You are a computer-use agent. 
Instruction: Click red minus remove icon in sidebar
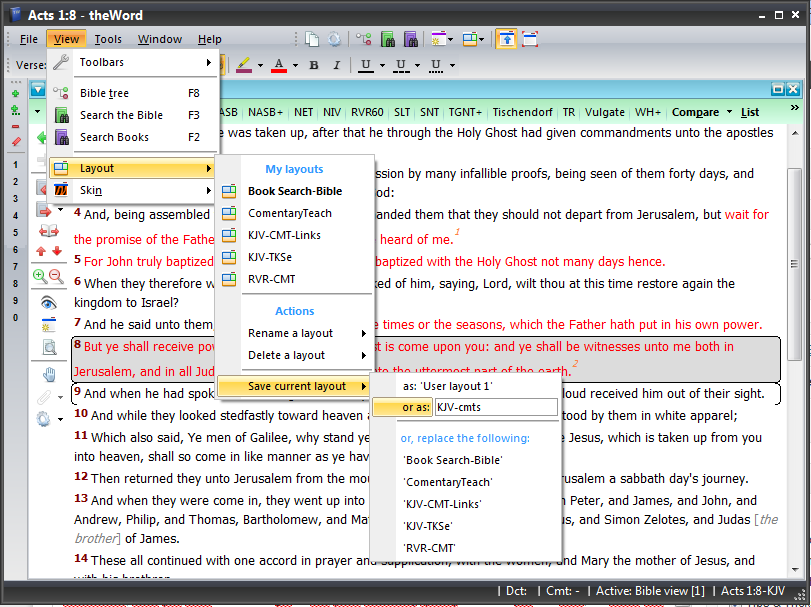click(x=16, y=126)
